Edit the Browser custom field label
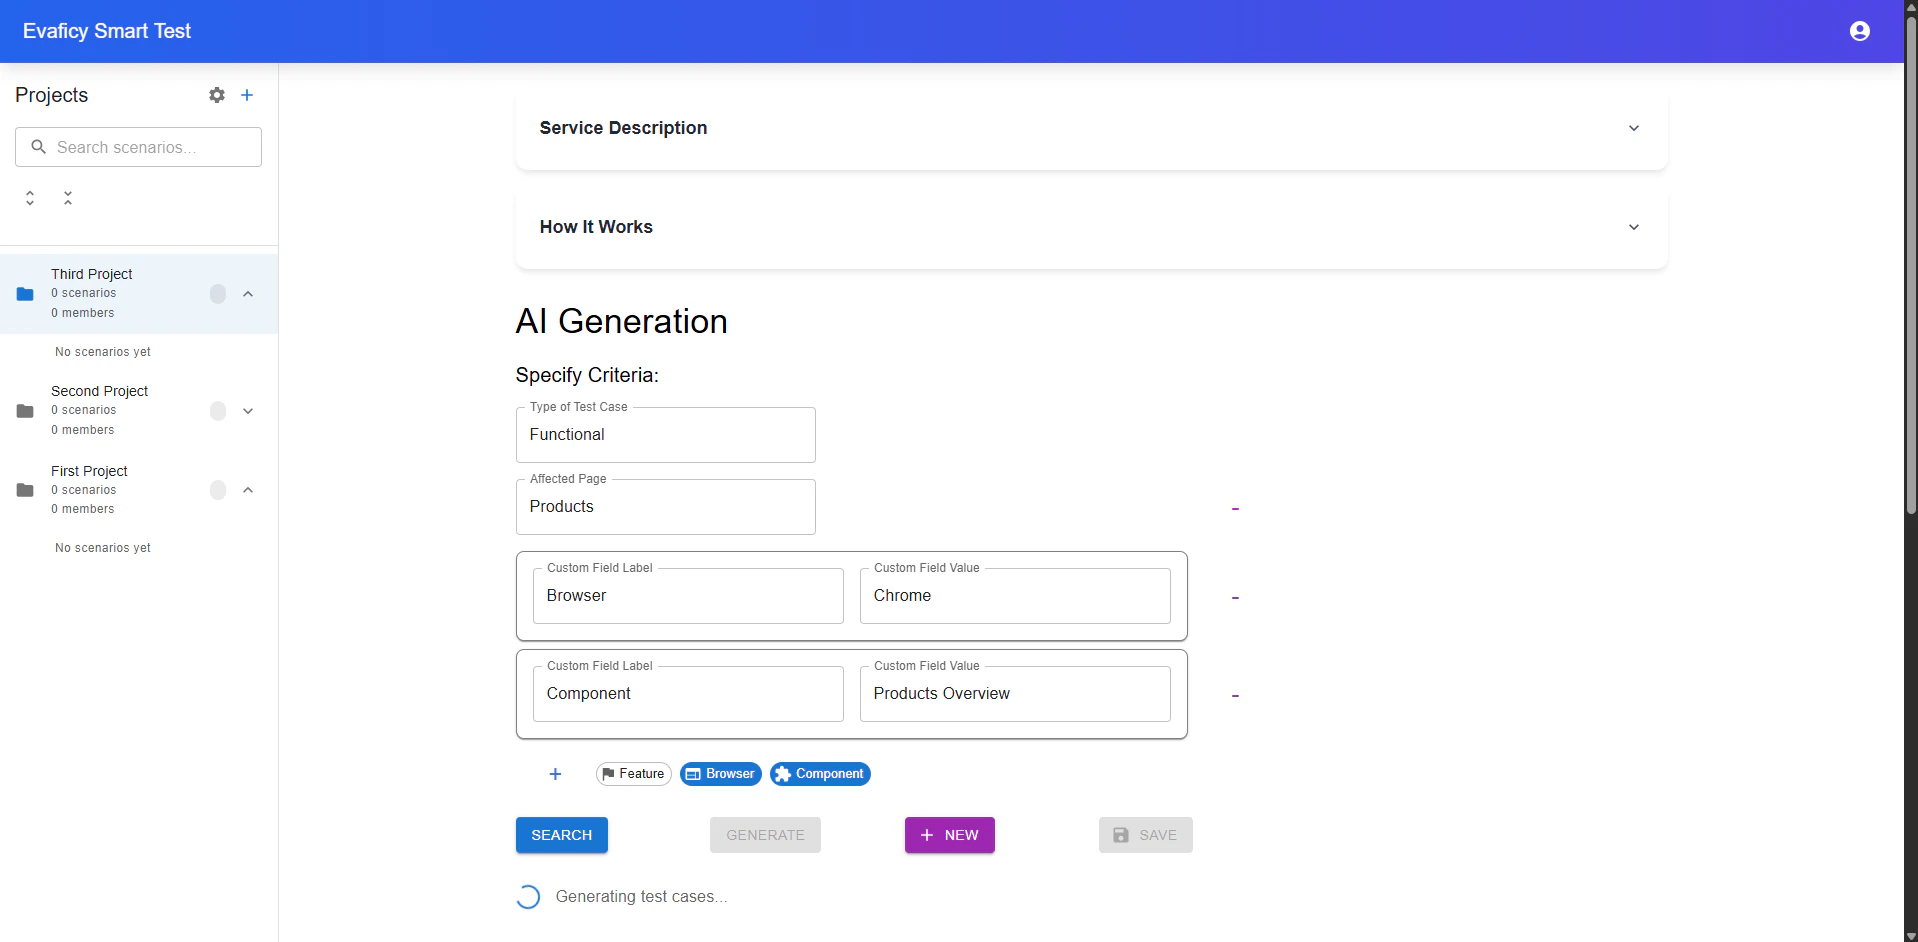The height and width of the screenshot is (942, 1918). (688, 596)
